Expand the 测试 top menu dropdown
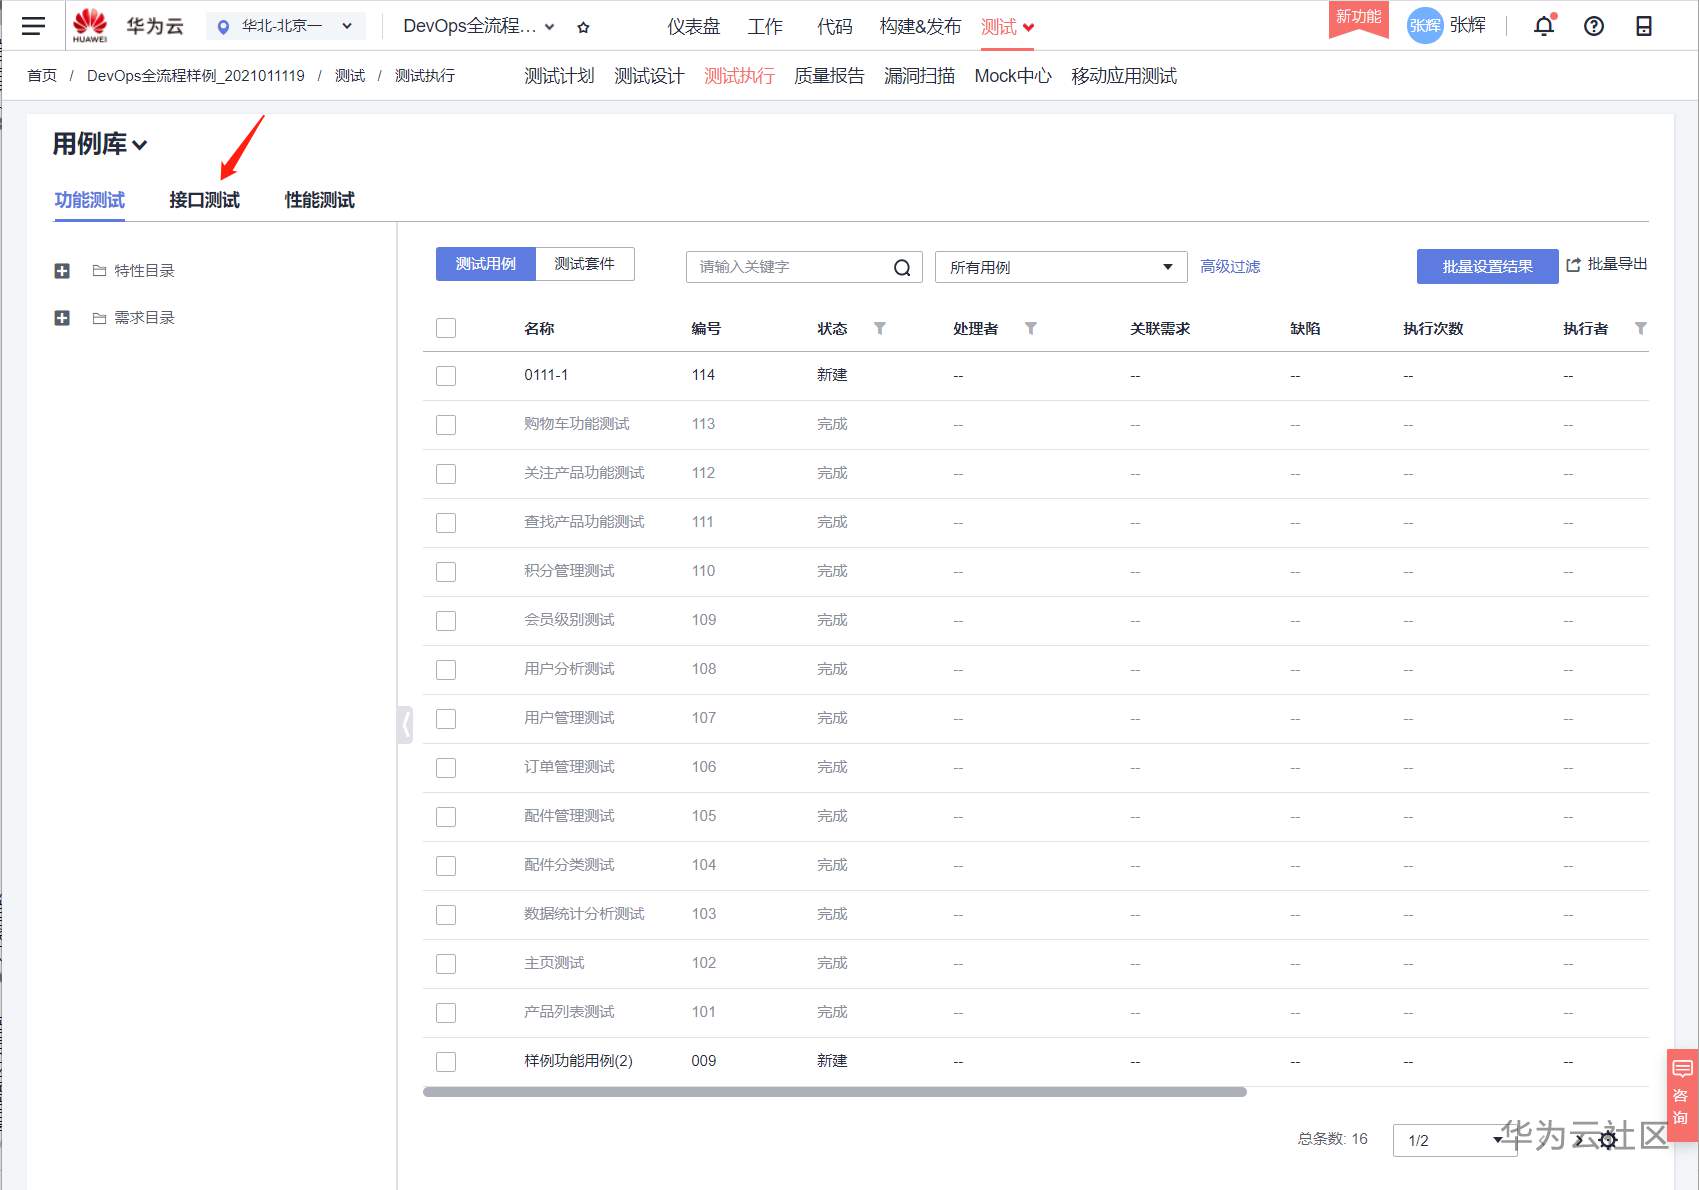This screenshot has height=1190, width=1699. (1008, 27)
